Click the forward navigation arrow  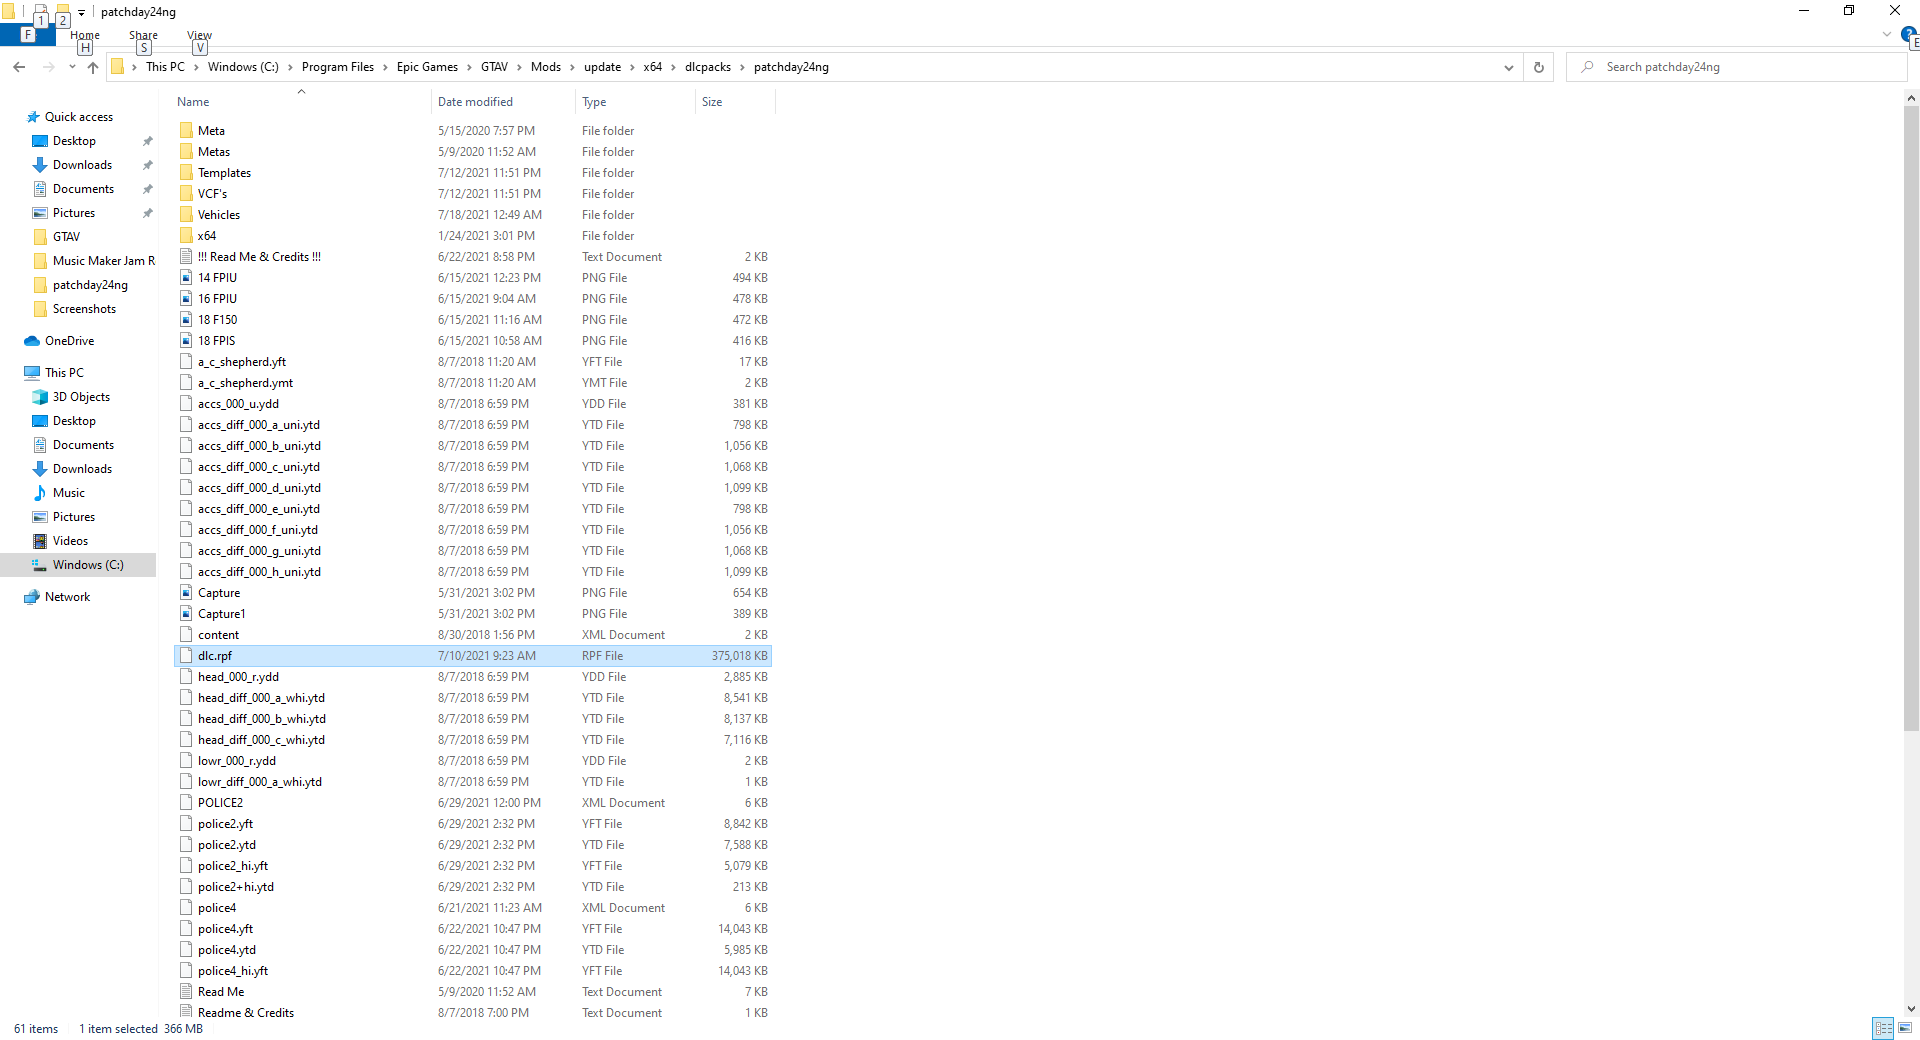(x=48, y=67)
